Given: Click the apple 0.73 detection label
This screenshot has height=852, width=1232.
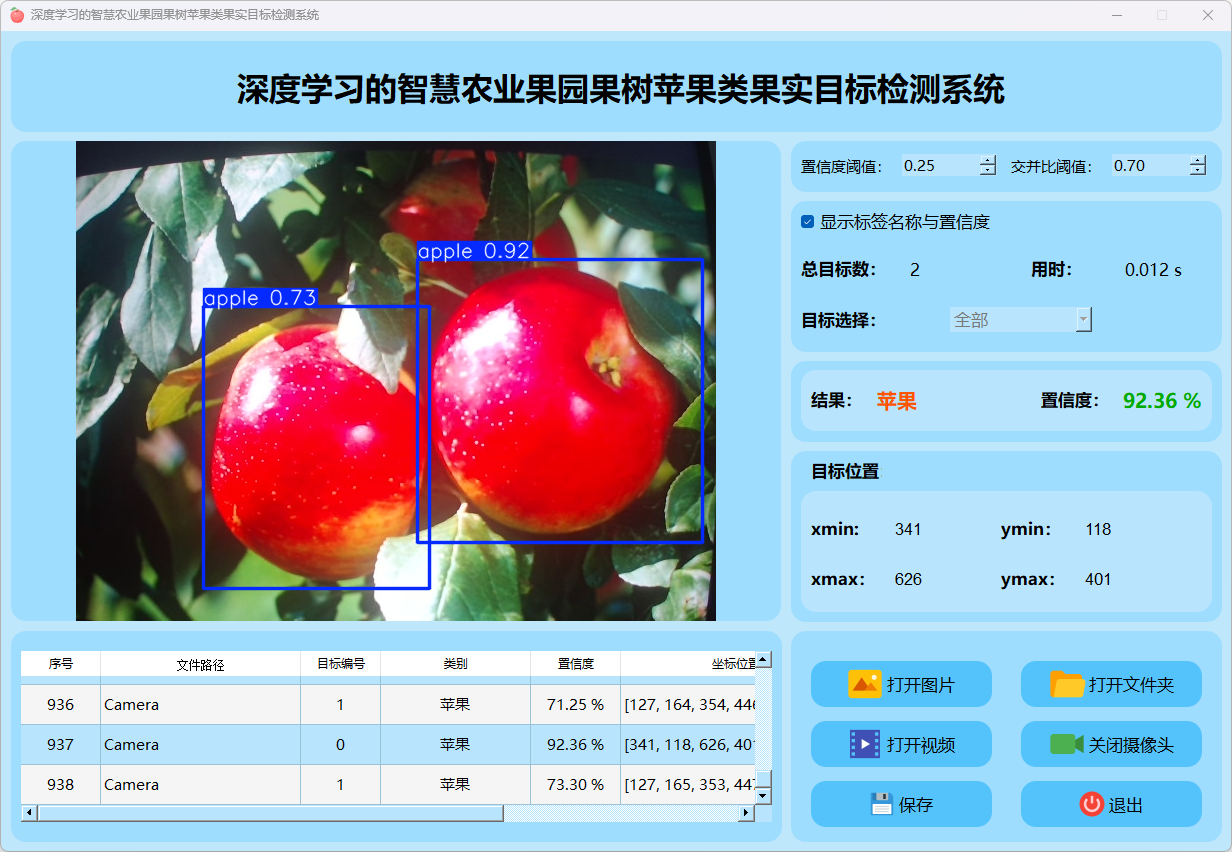Looking at the screenshot, I should (260, 298).
